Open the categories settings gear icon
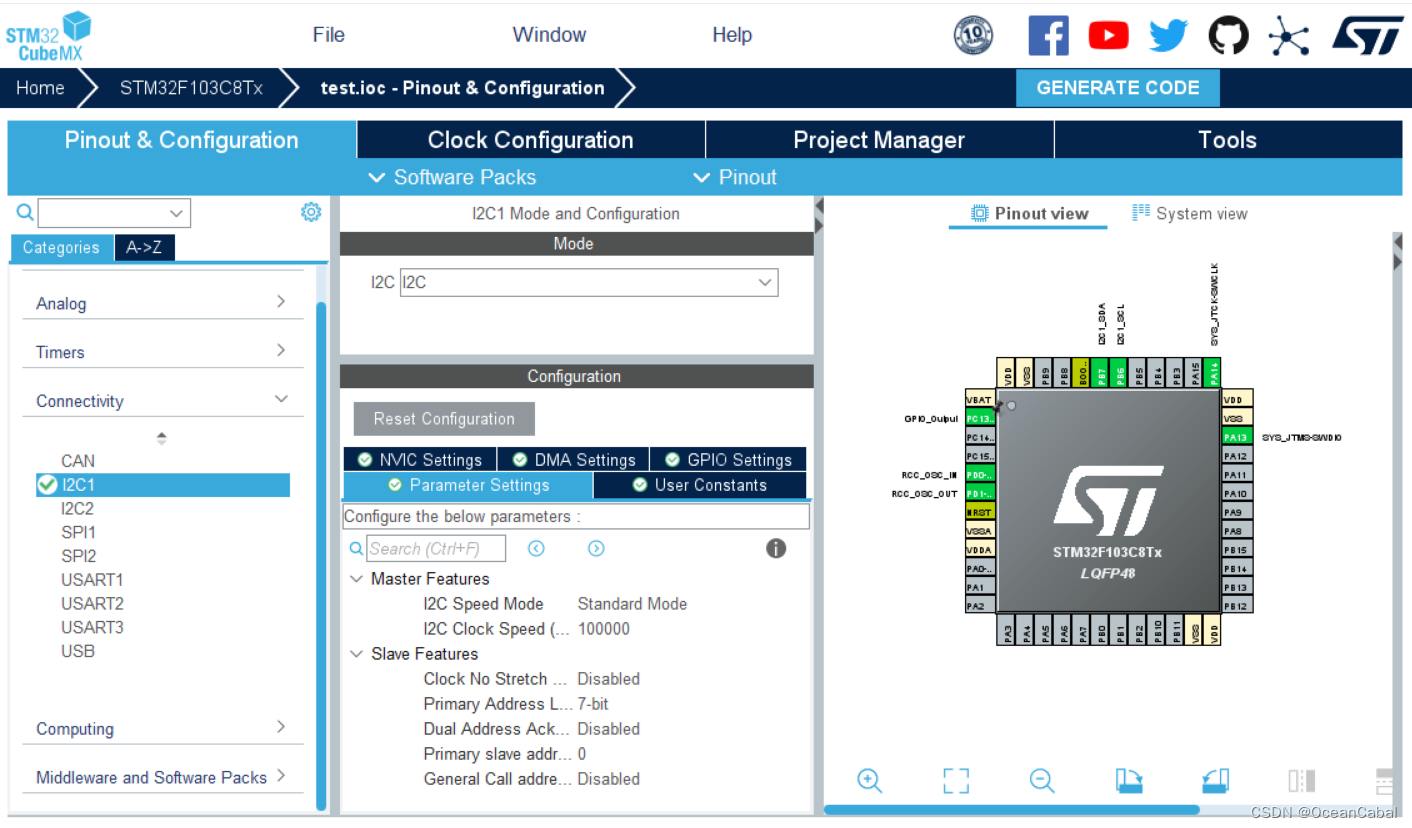 point(311,212)
